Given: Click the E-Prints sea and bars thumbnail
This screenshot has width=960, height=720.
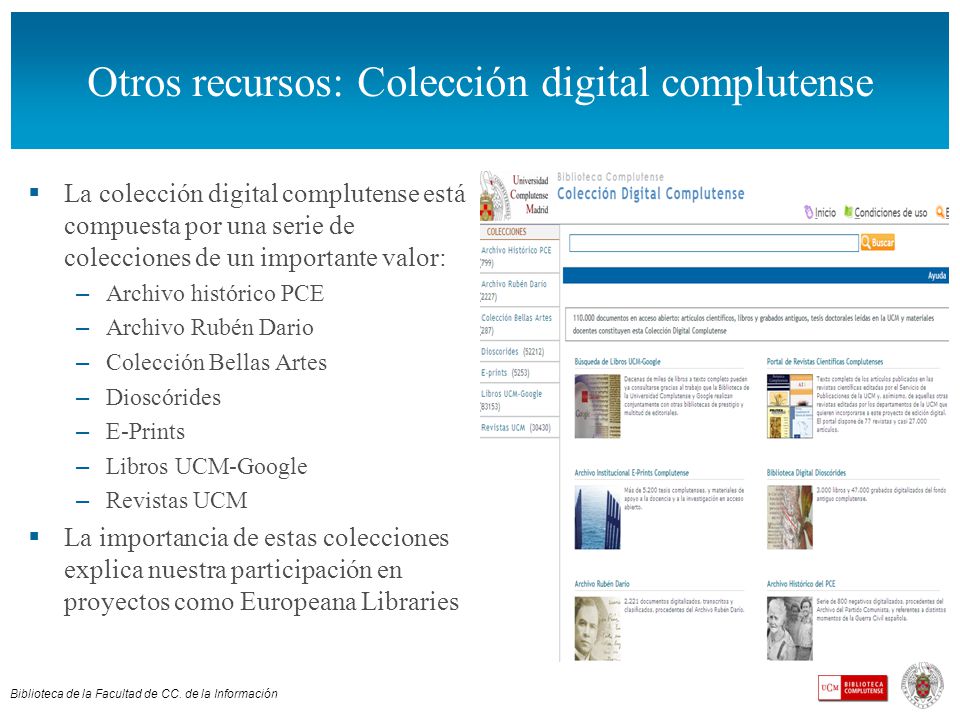Looking at the screenshot, I should pos(598,517).
